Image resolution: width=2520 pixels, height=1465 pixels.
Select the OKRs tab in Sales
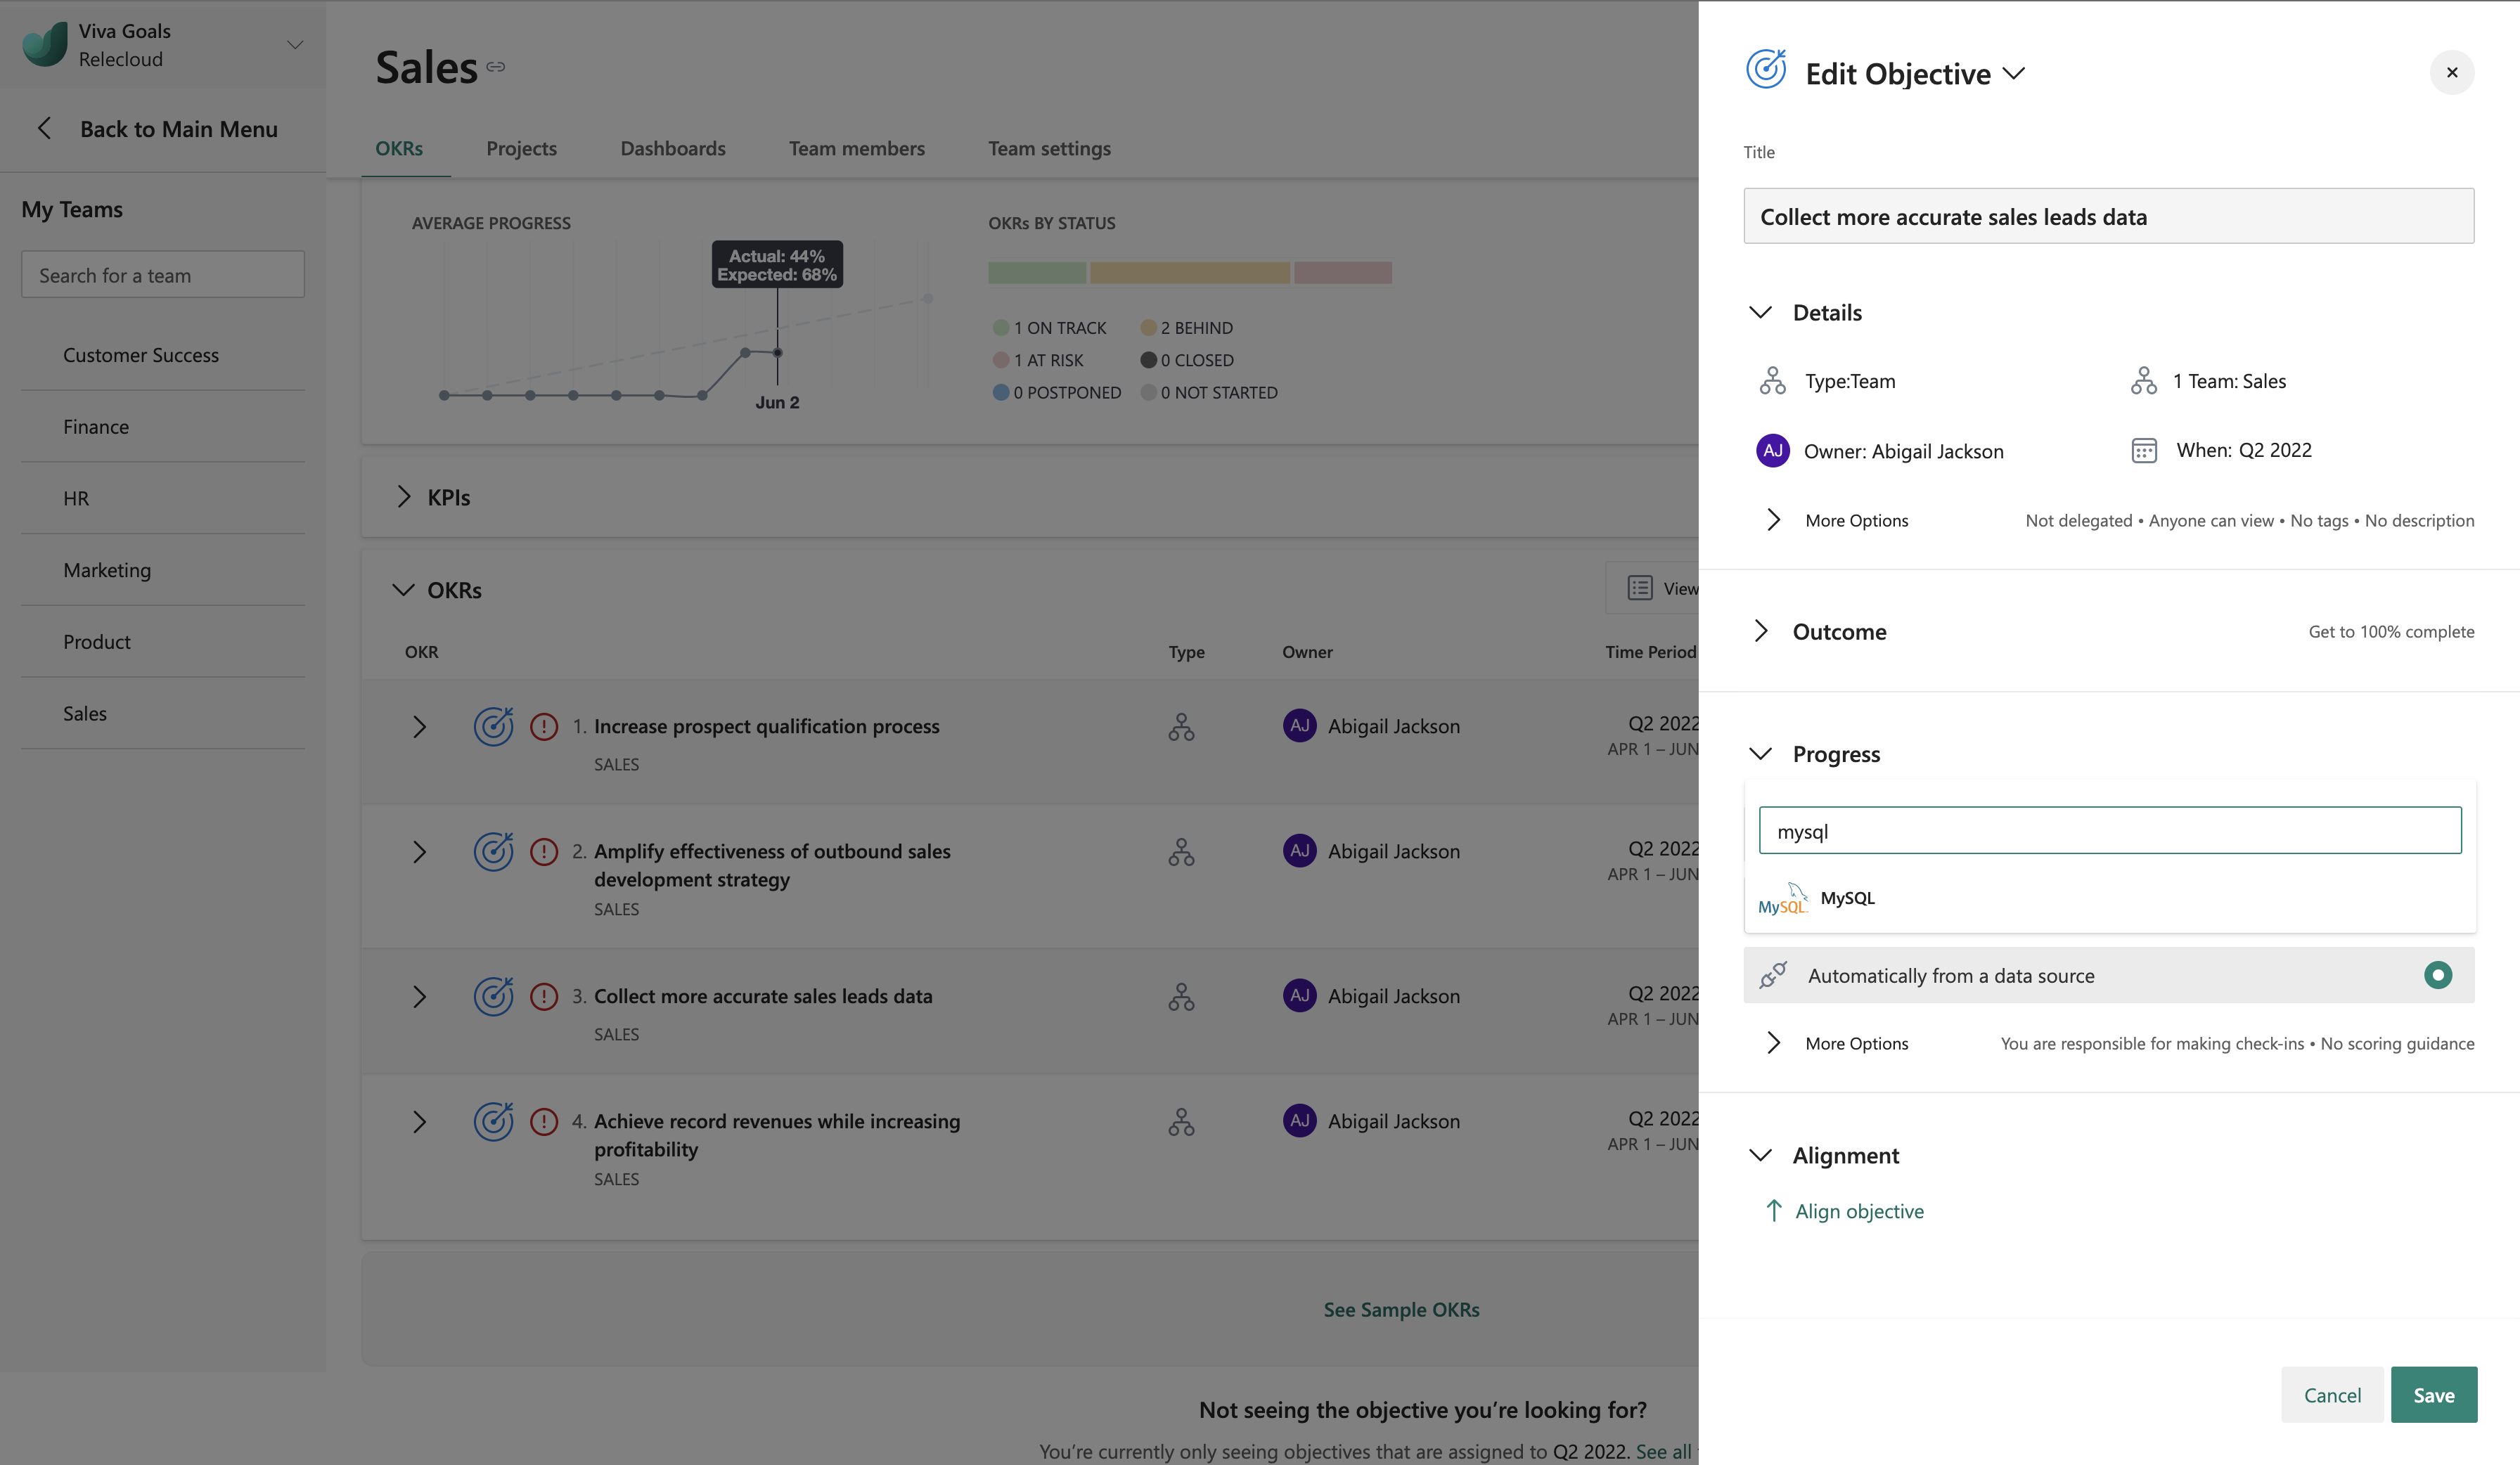pos(398,146)
